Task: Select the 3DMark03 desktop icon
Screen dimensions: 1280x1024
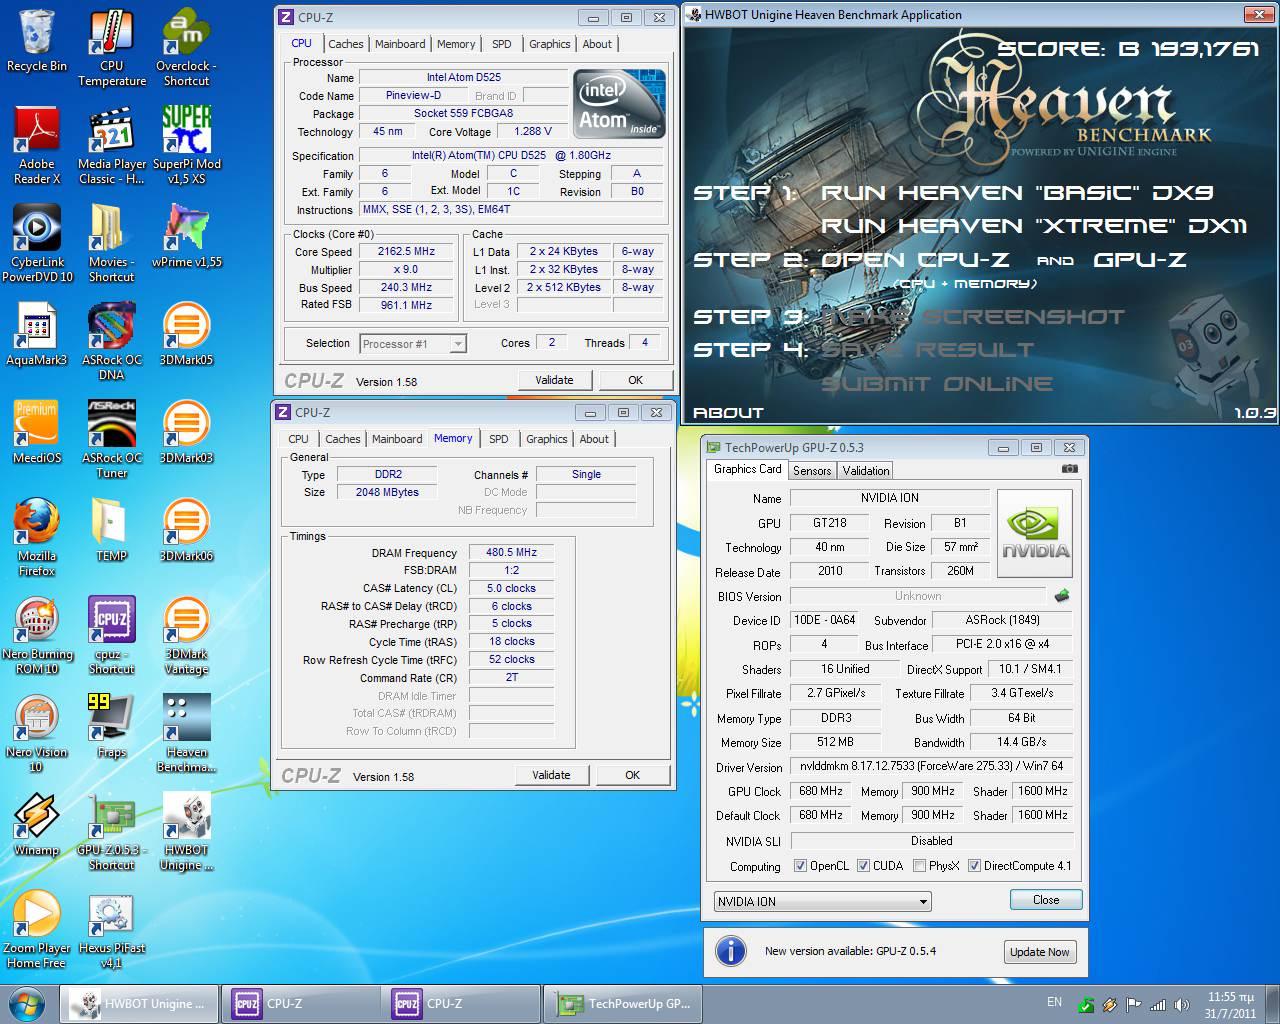Action: 186,432
